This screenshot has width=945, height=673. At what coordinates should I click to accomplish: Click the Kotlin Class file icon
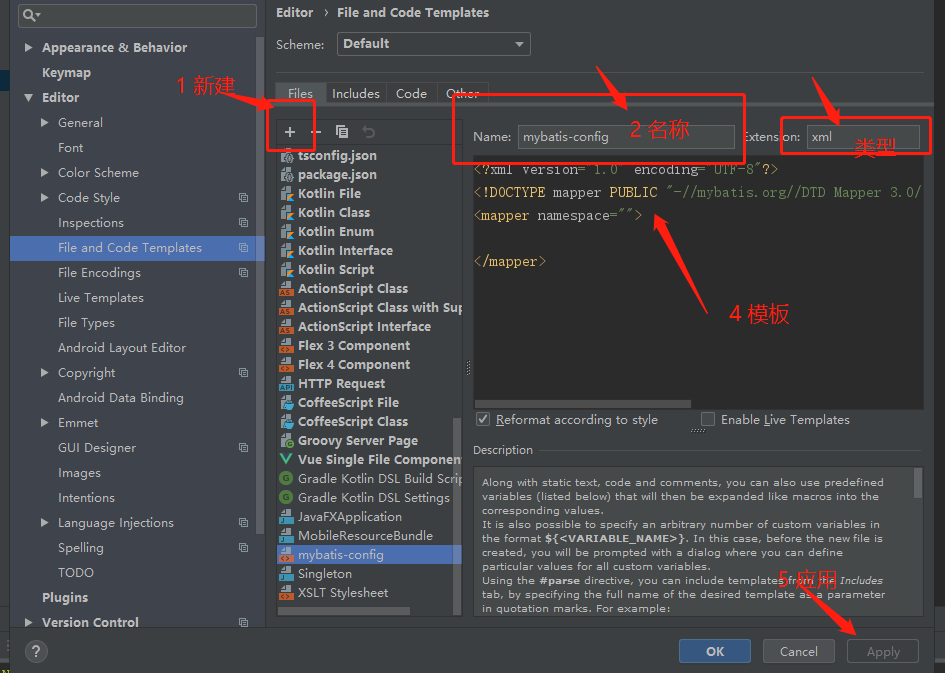[x=286, y=213]
